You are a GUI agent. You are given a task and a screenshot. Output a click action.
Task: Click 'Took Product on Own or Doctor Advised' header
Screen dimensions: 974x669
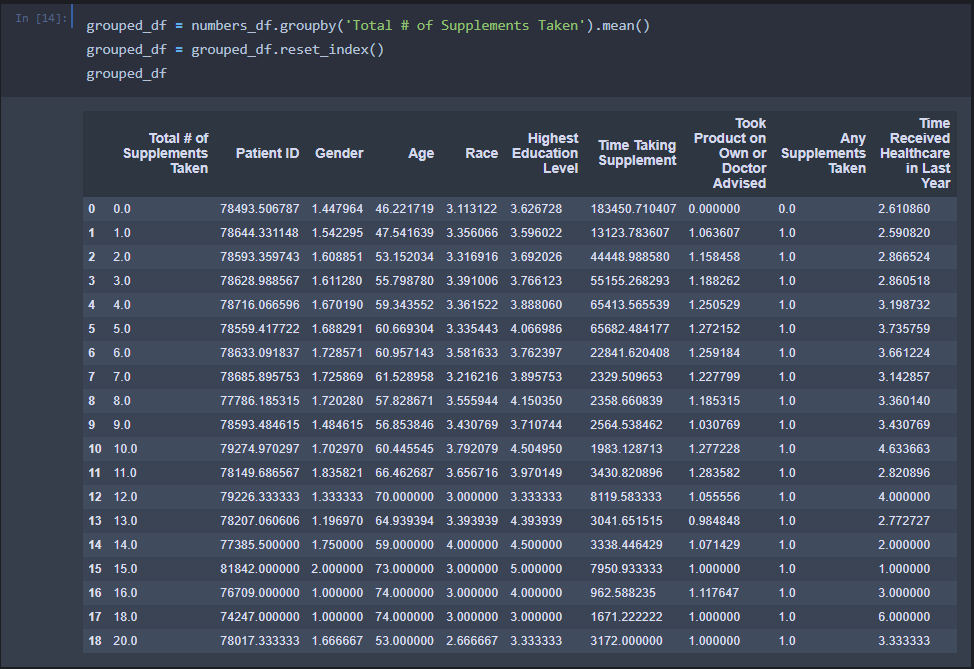(x=730, y=153)
